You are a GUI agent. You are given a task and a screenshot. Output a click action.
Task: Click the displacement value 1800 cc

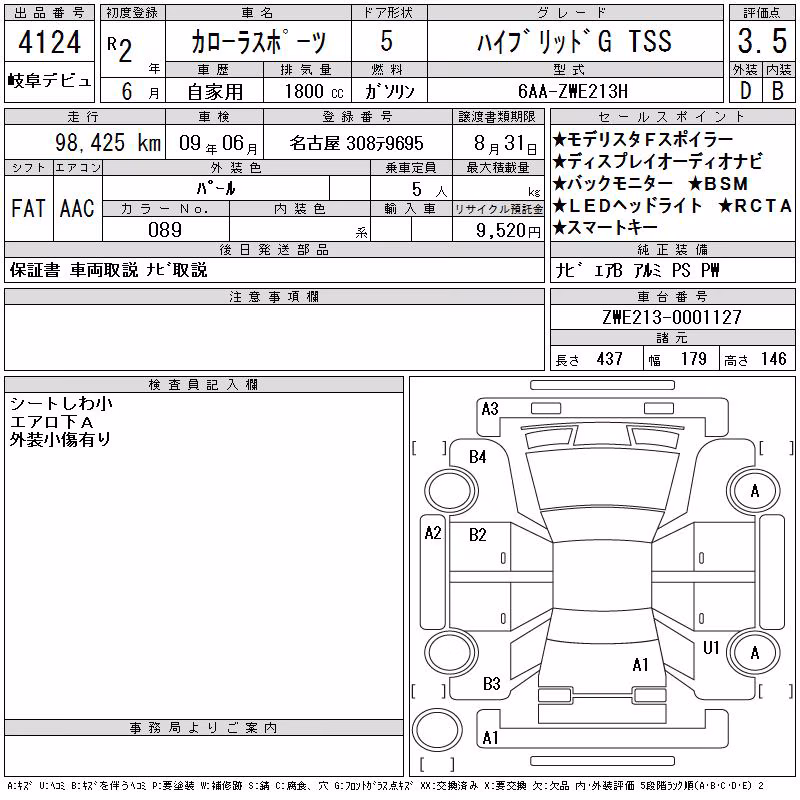pos(314,92)
